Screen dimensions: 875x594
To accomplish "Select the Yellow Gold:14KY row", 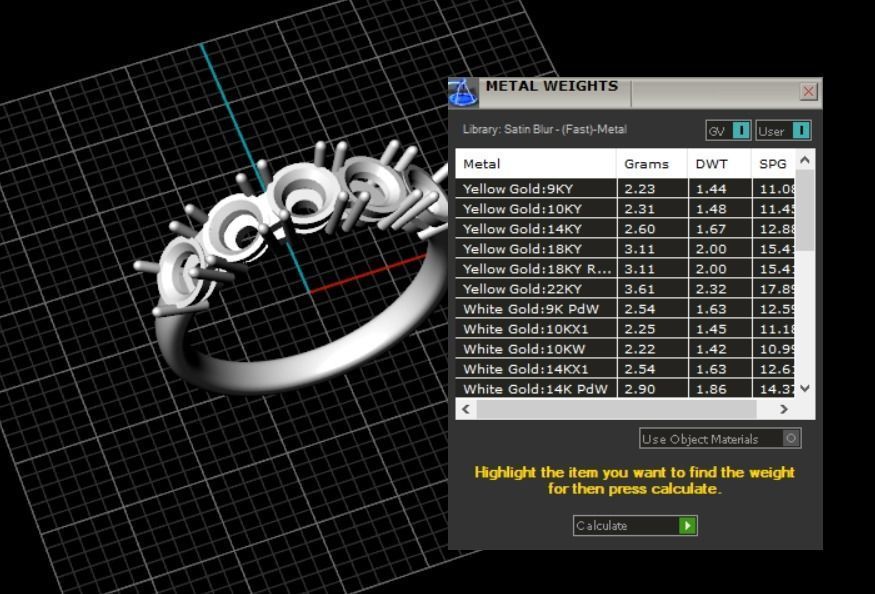I will (x=625, y=229).
